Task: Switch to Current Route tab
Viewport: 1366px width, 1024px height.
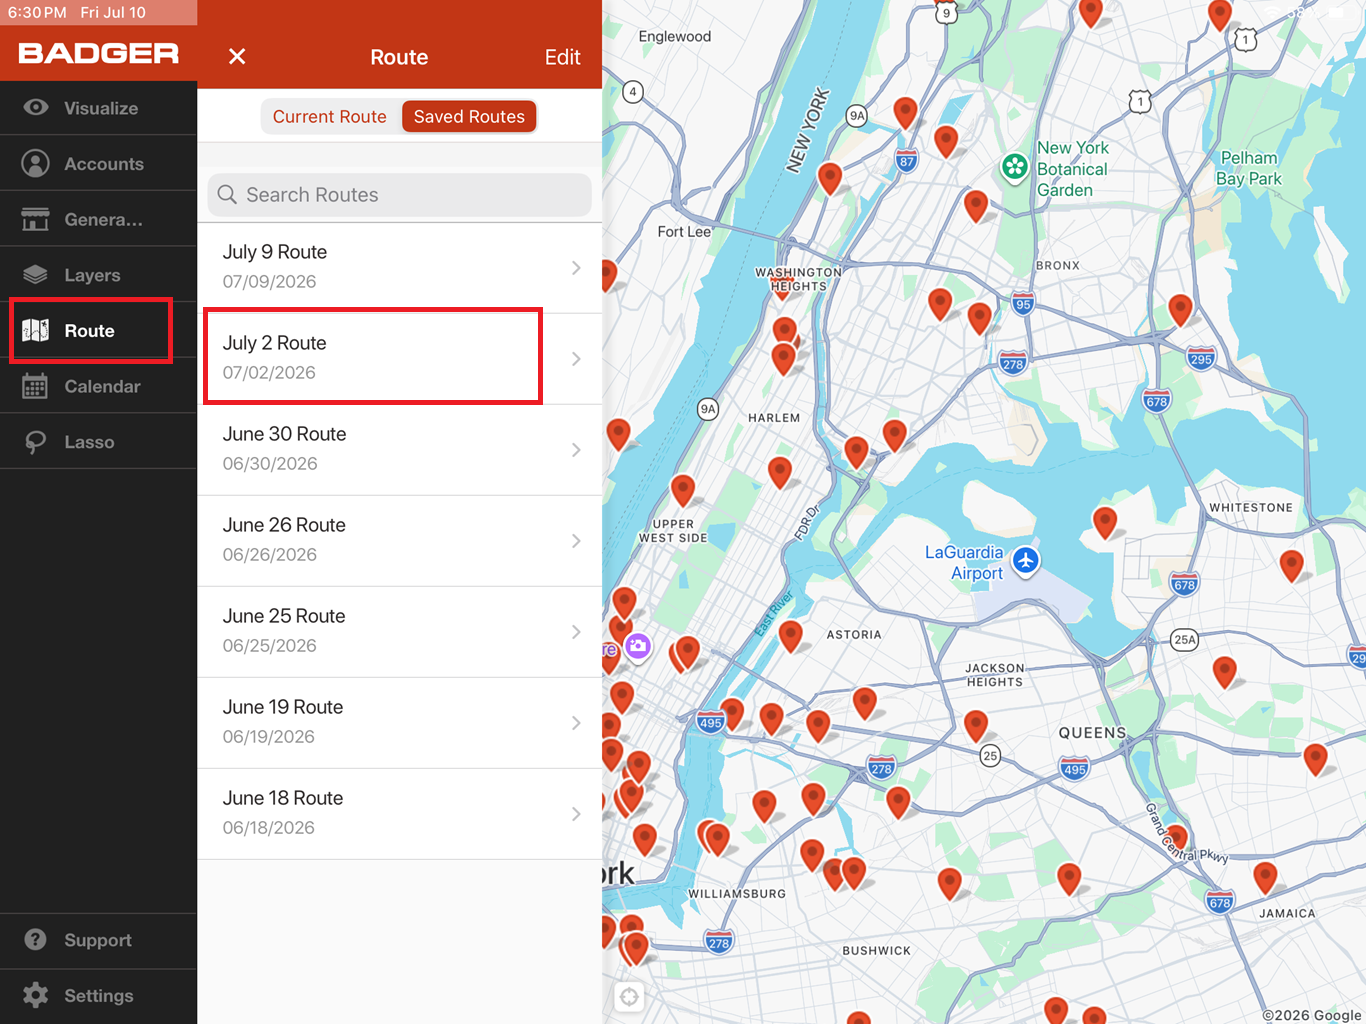Action: pos(330,117)
